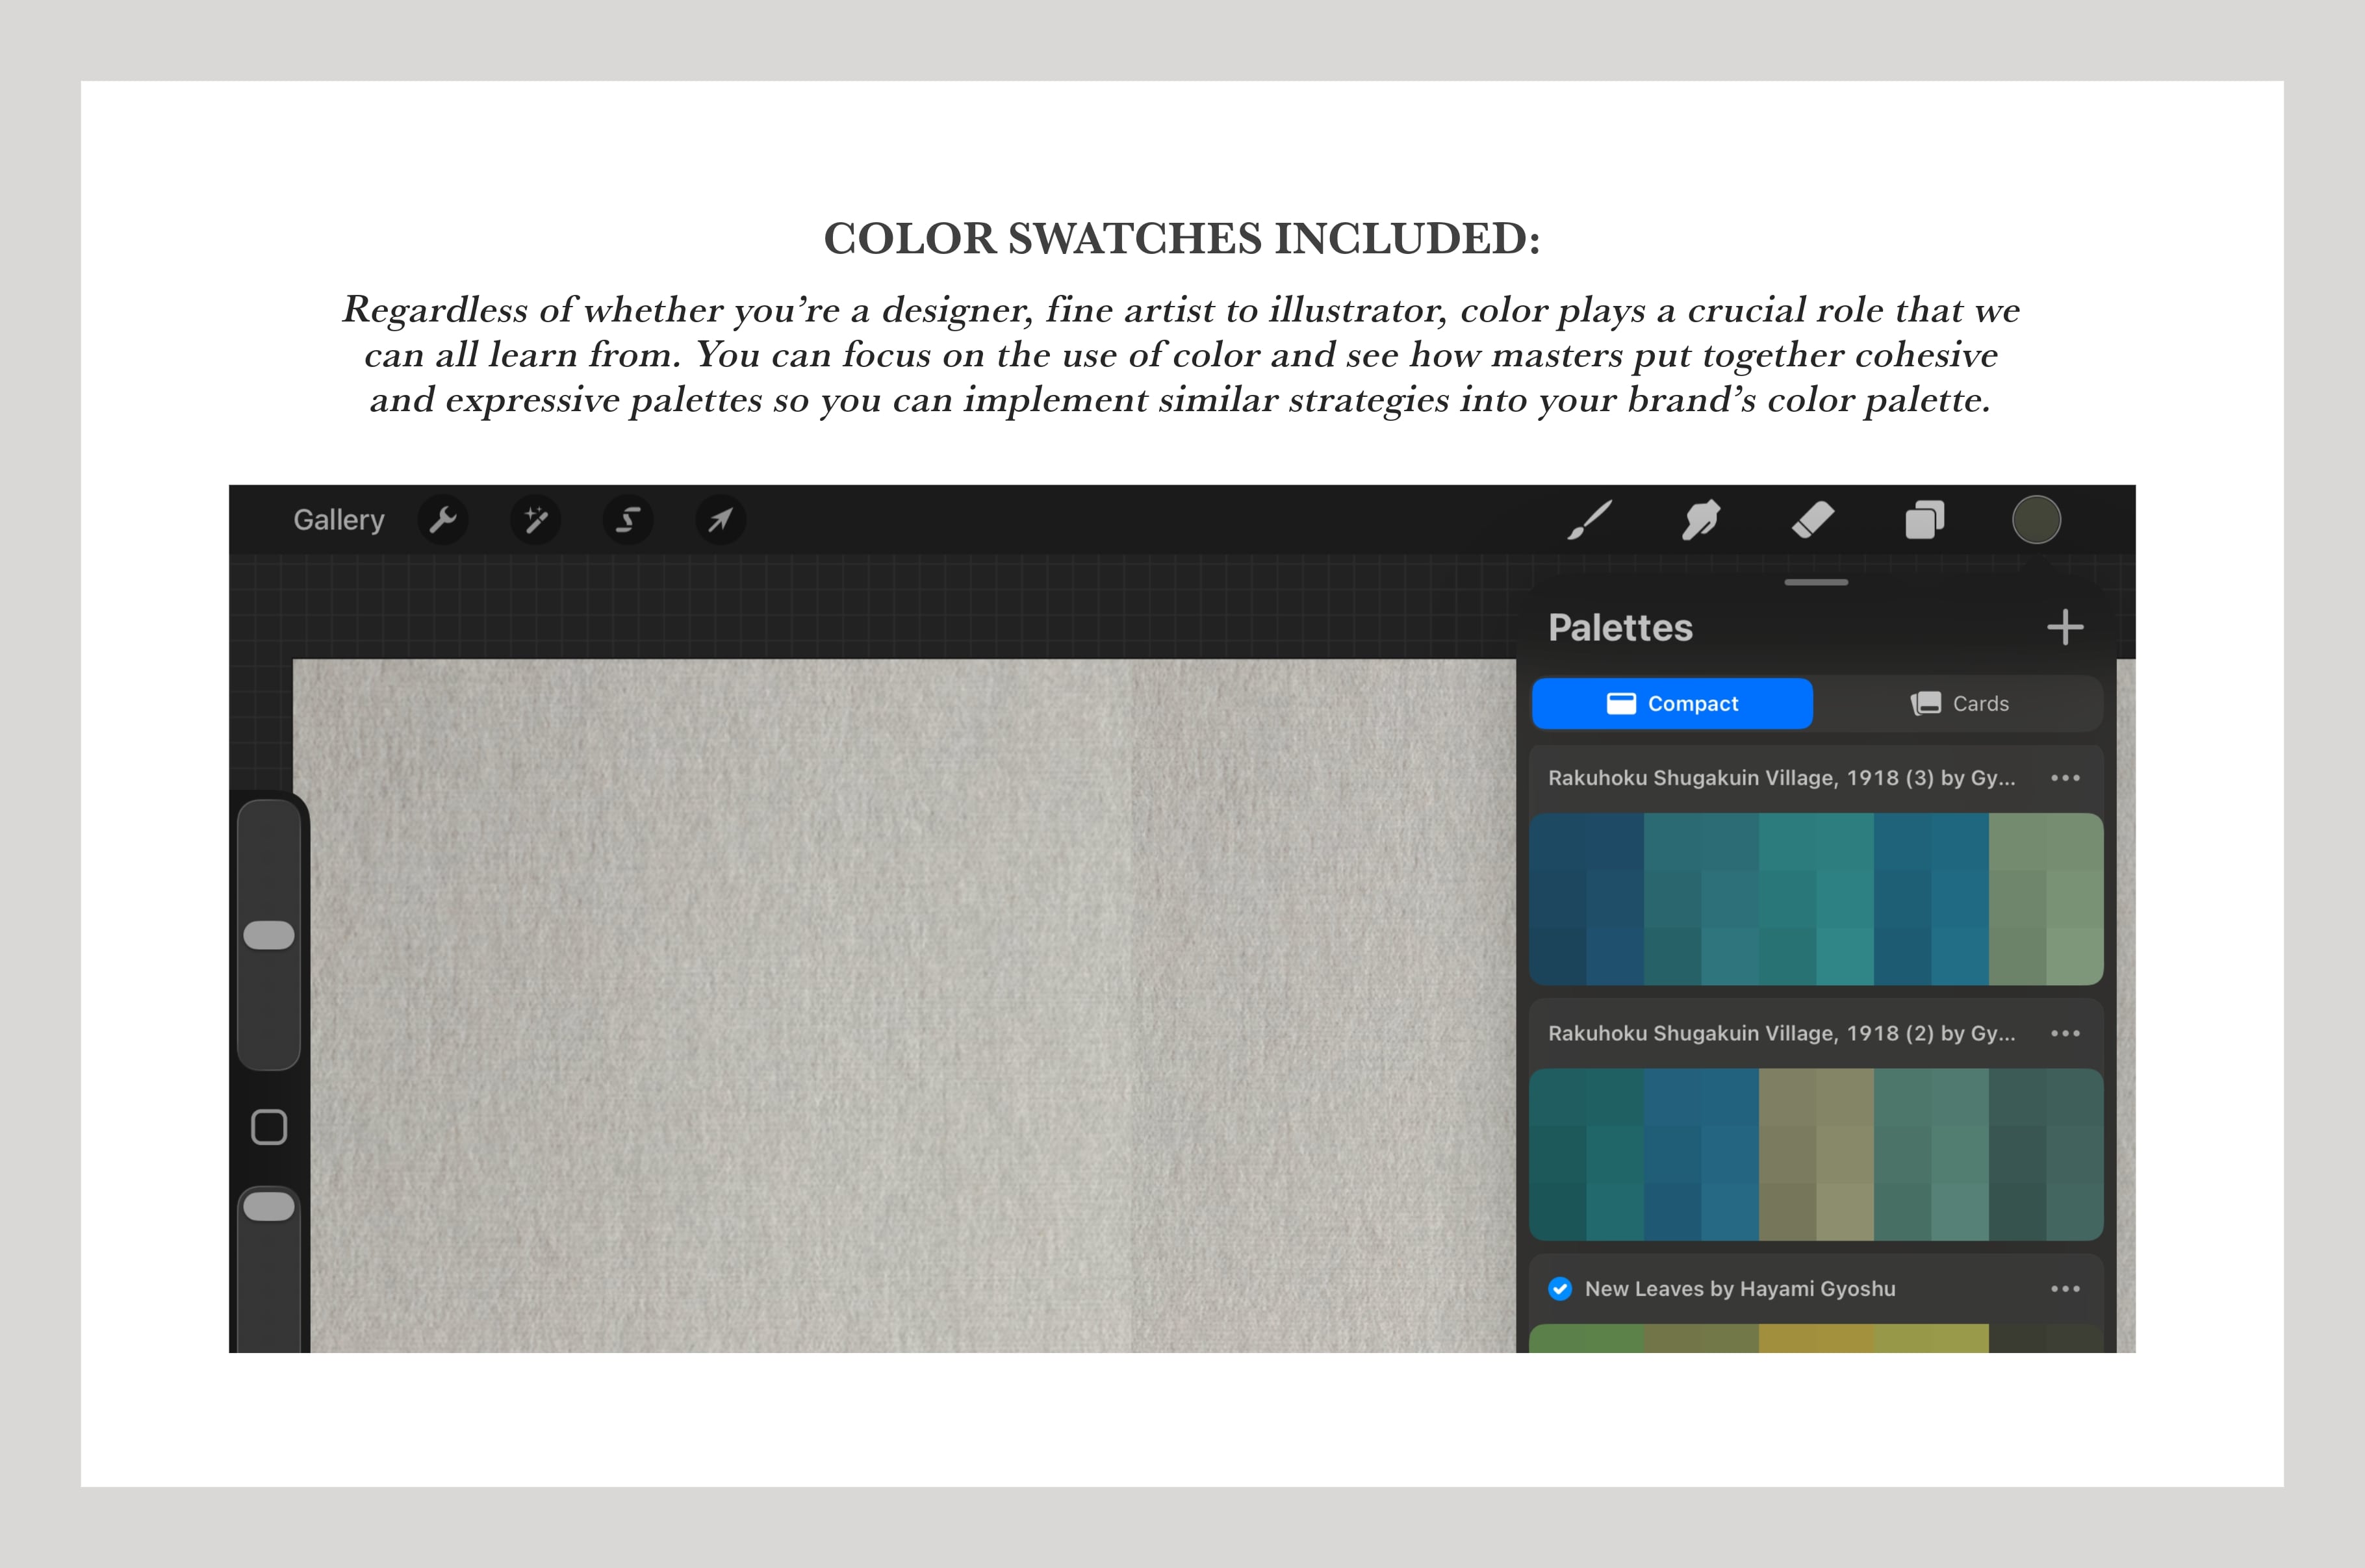The width and height of the screenshot is (2365, 1568).
Task: Click the brush opacity slider handle
Action: (269, 1207)
